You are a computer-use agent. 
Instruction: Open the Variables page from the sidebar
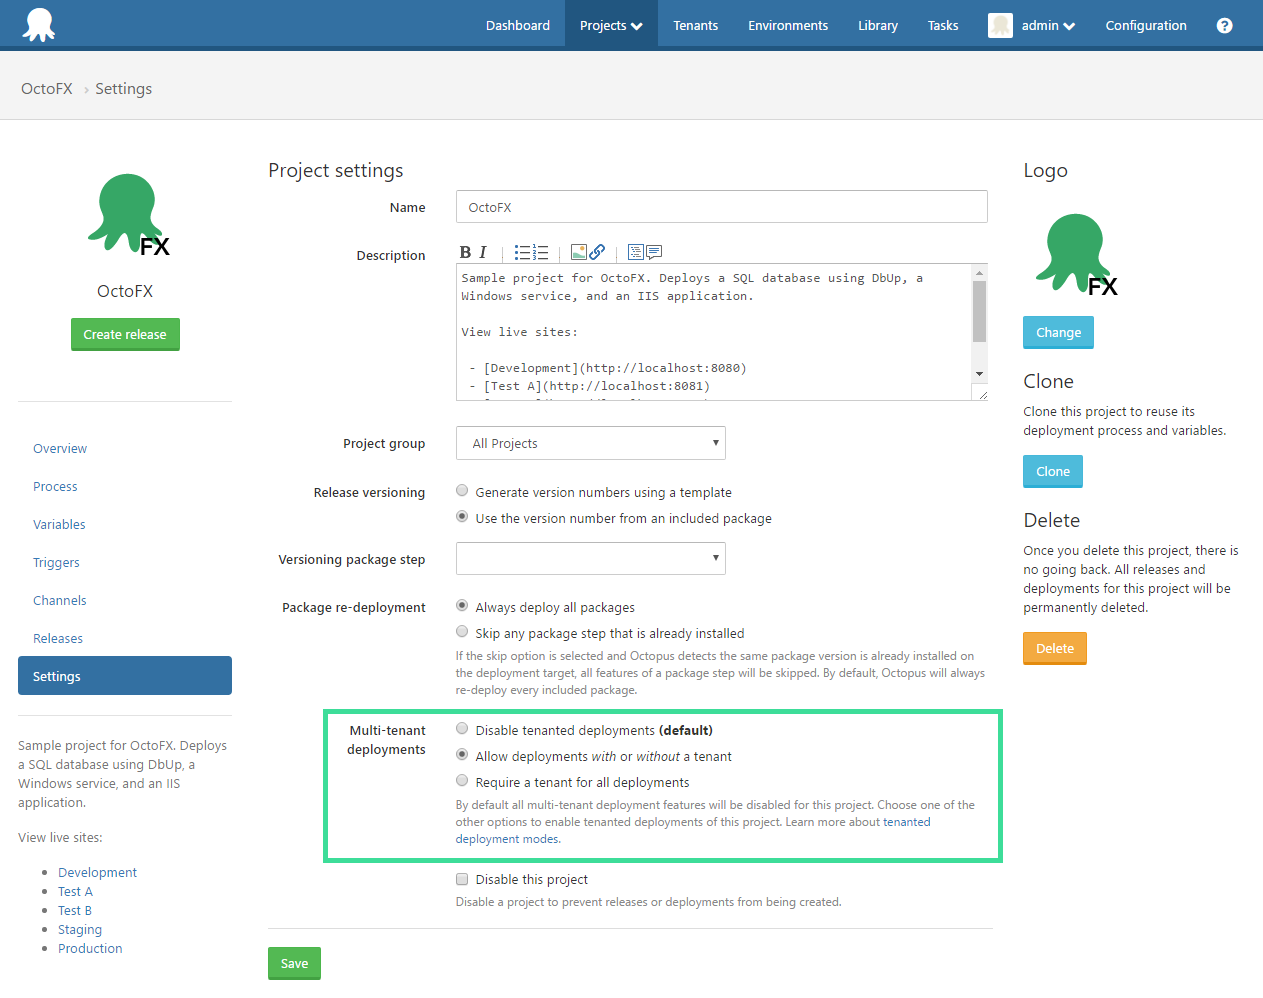click(x=59, y=524)
